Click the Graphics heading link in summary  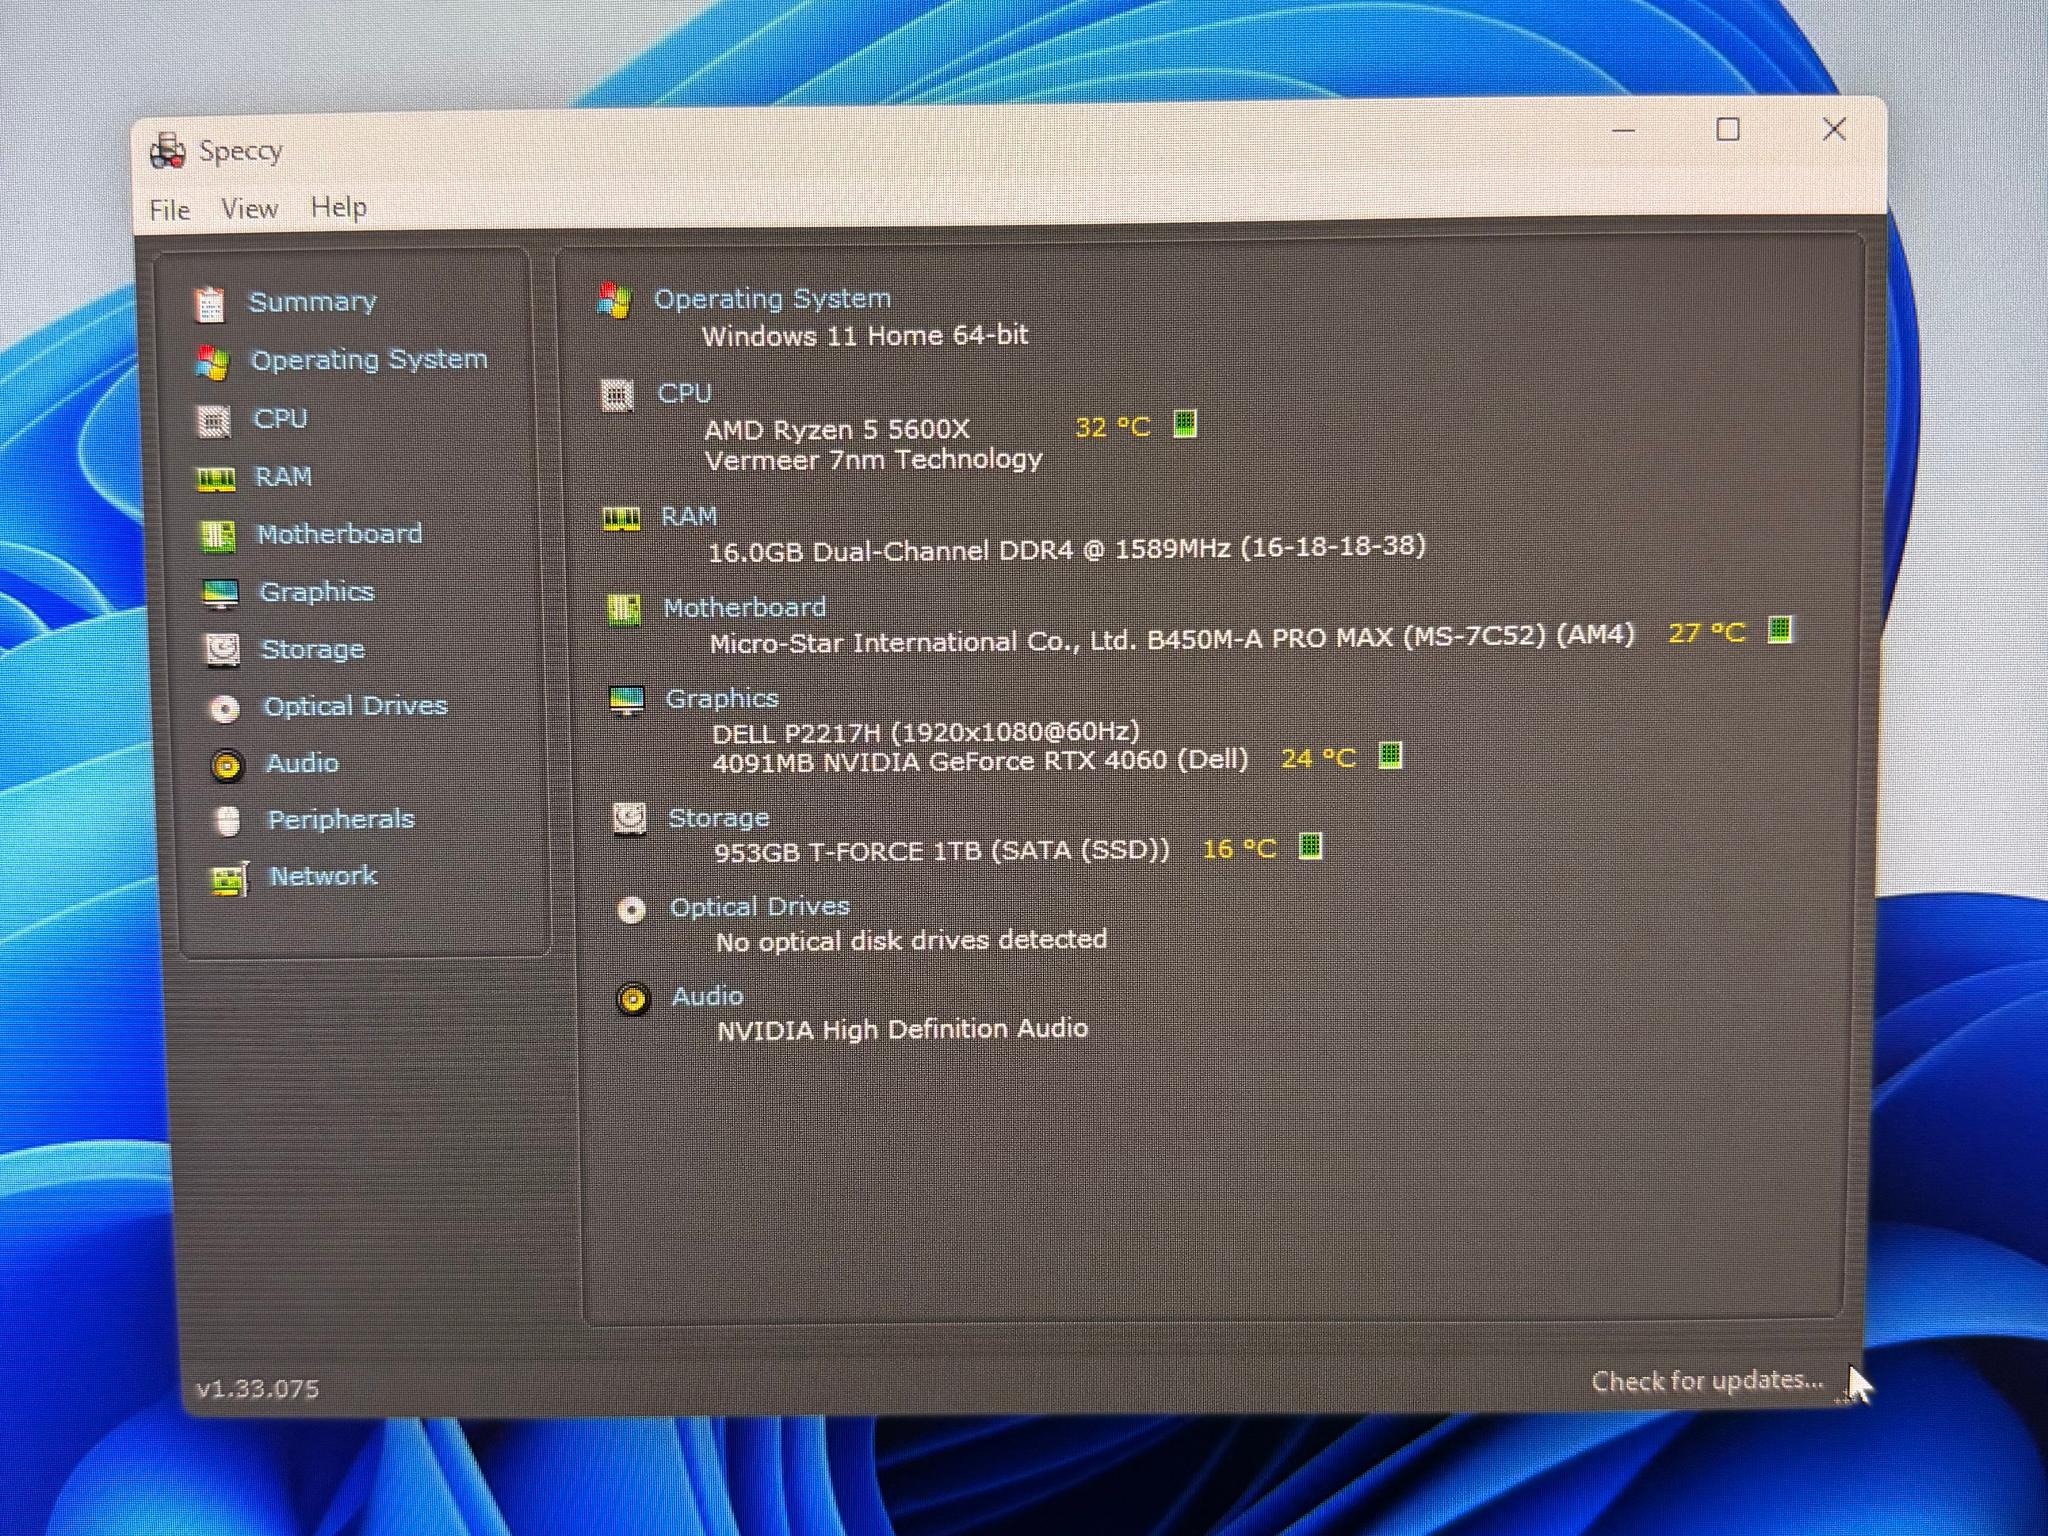(722, 699)
